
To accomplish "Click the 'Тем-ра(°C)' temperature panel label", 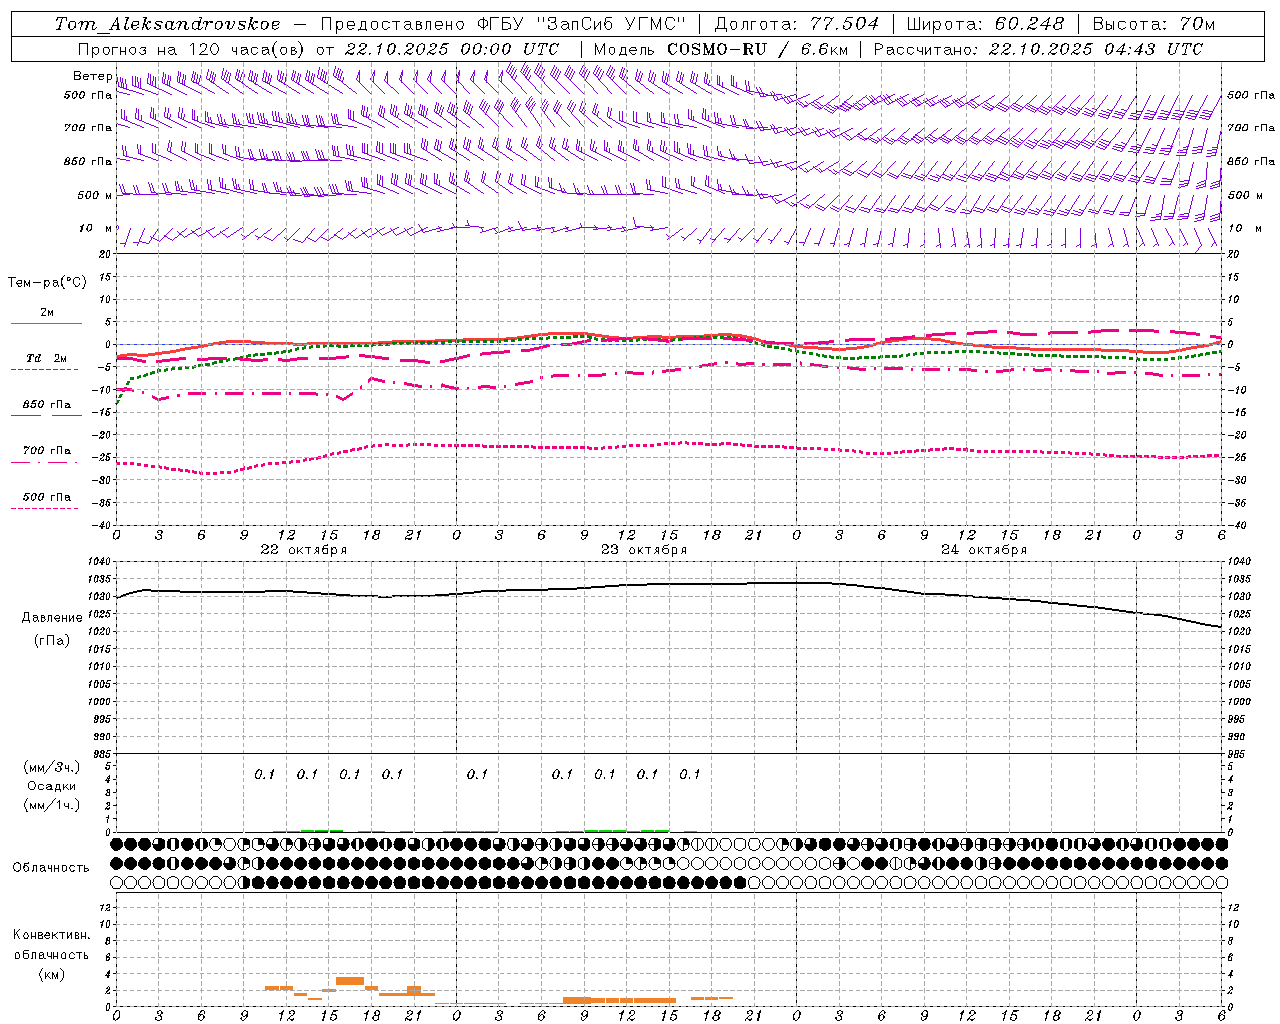I will coord(47,283).
